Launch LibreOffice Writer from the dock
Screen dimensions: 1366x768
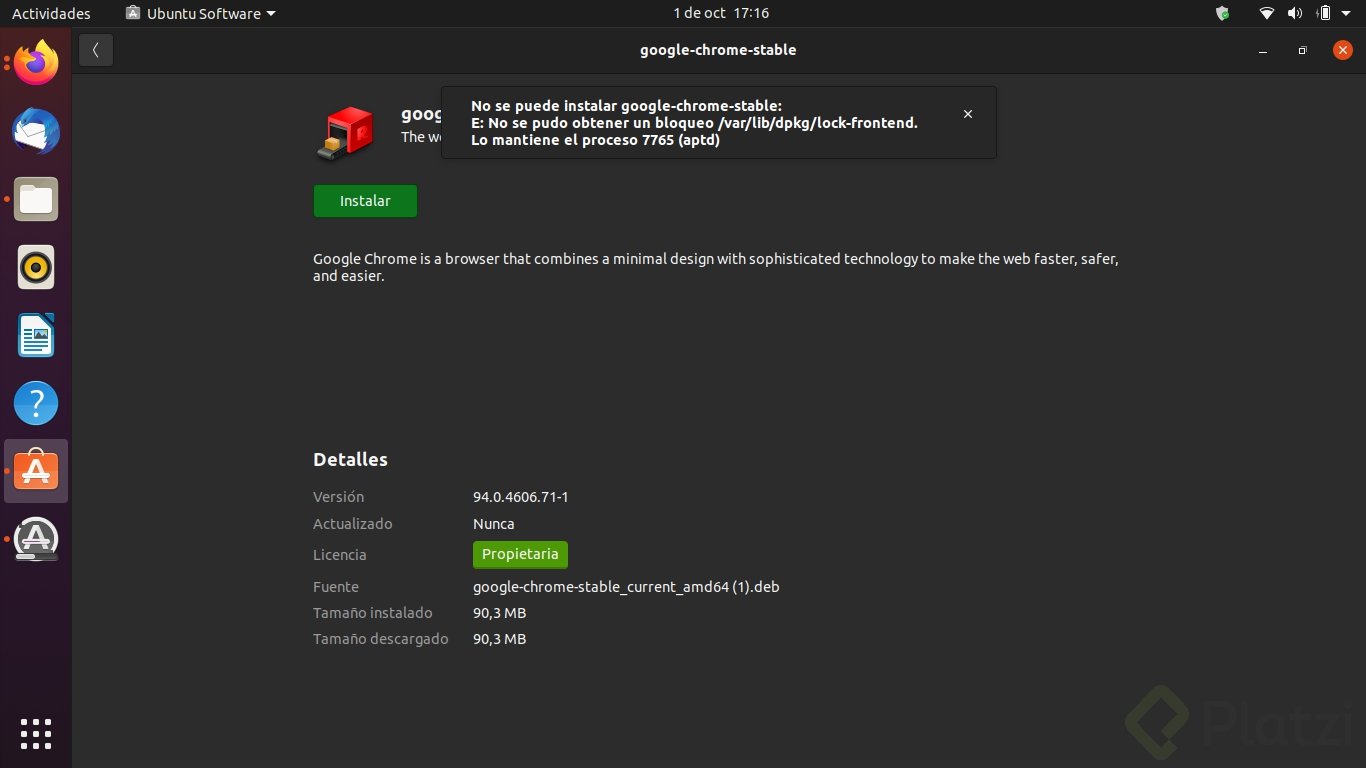point(36,336)
